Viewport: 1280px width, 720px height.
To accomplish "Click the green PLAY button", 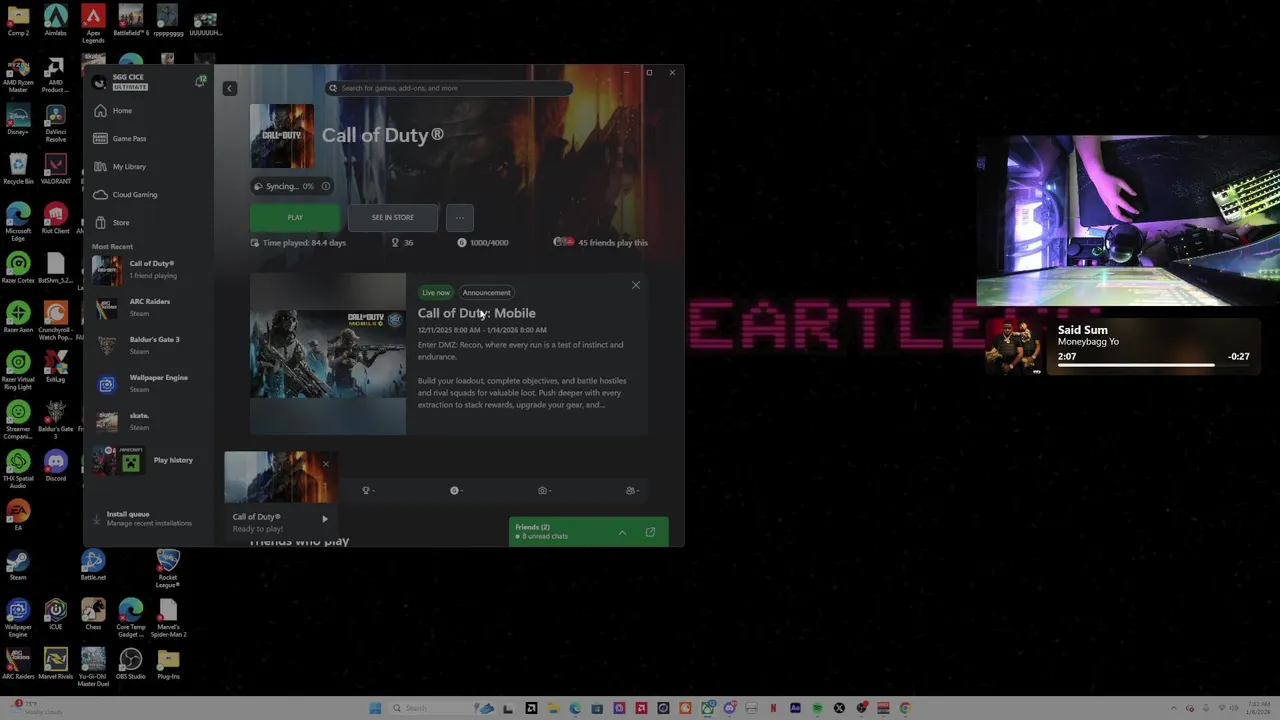I will [295, 217].
